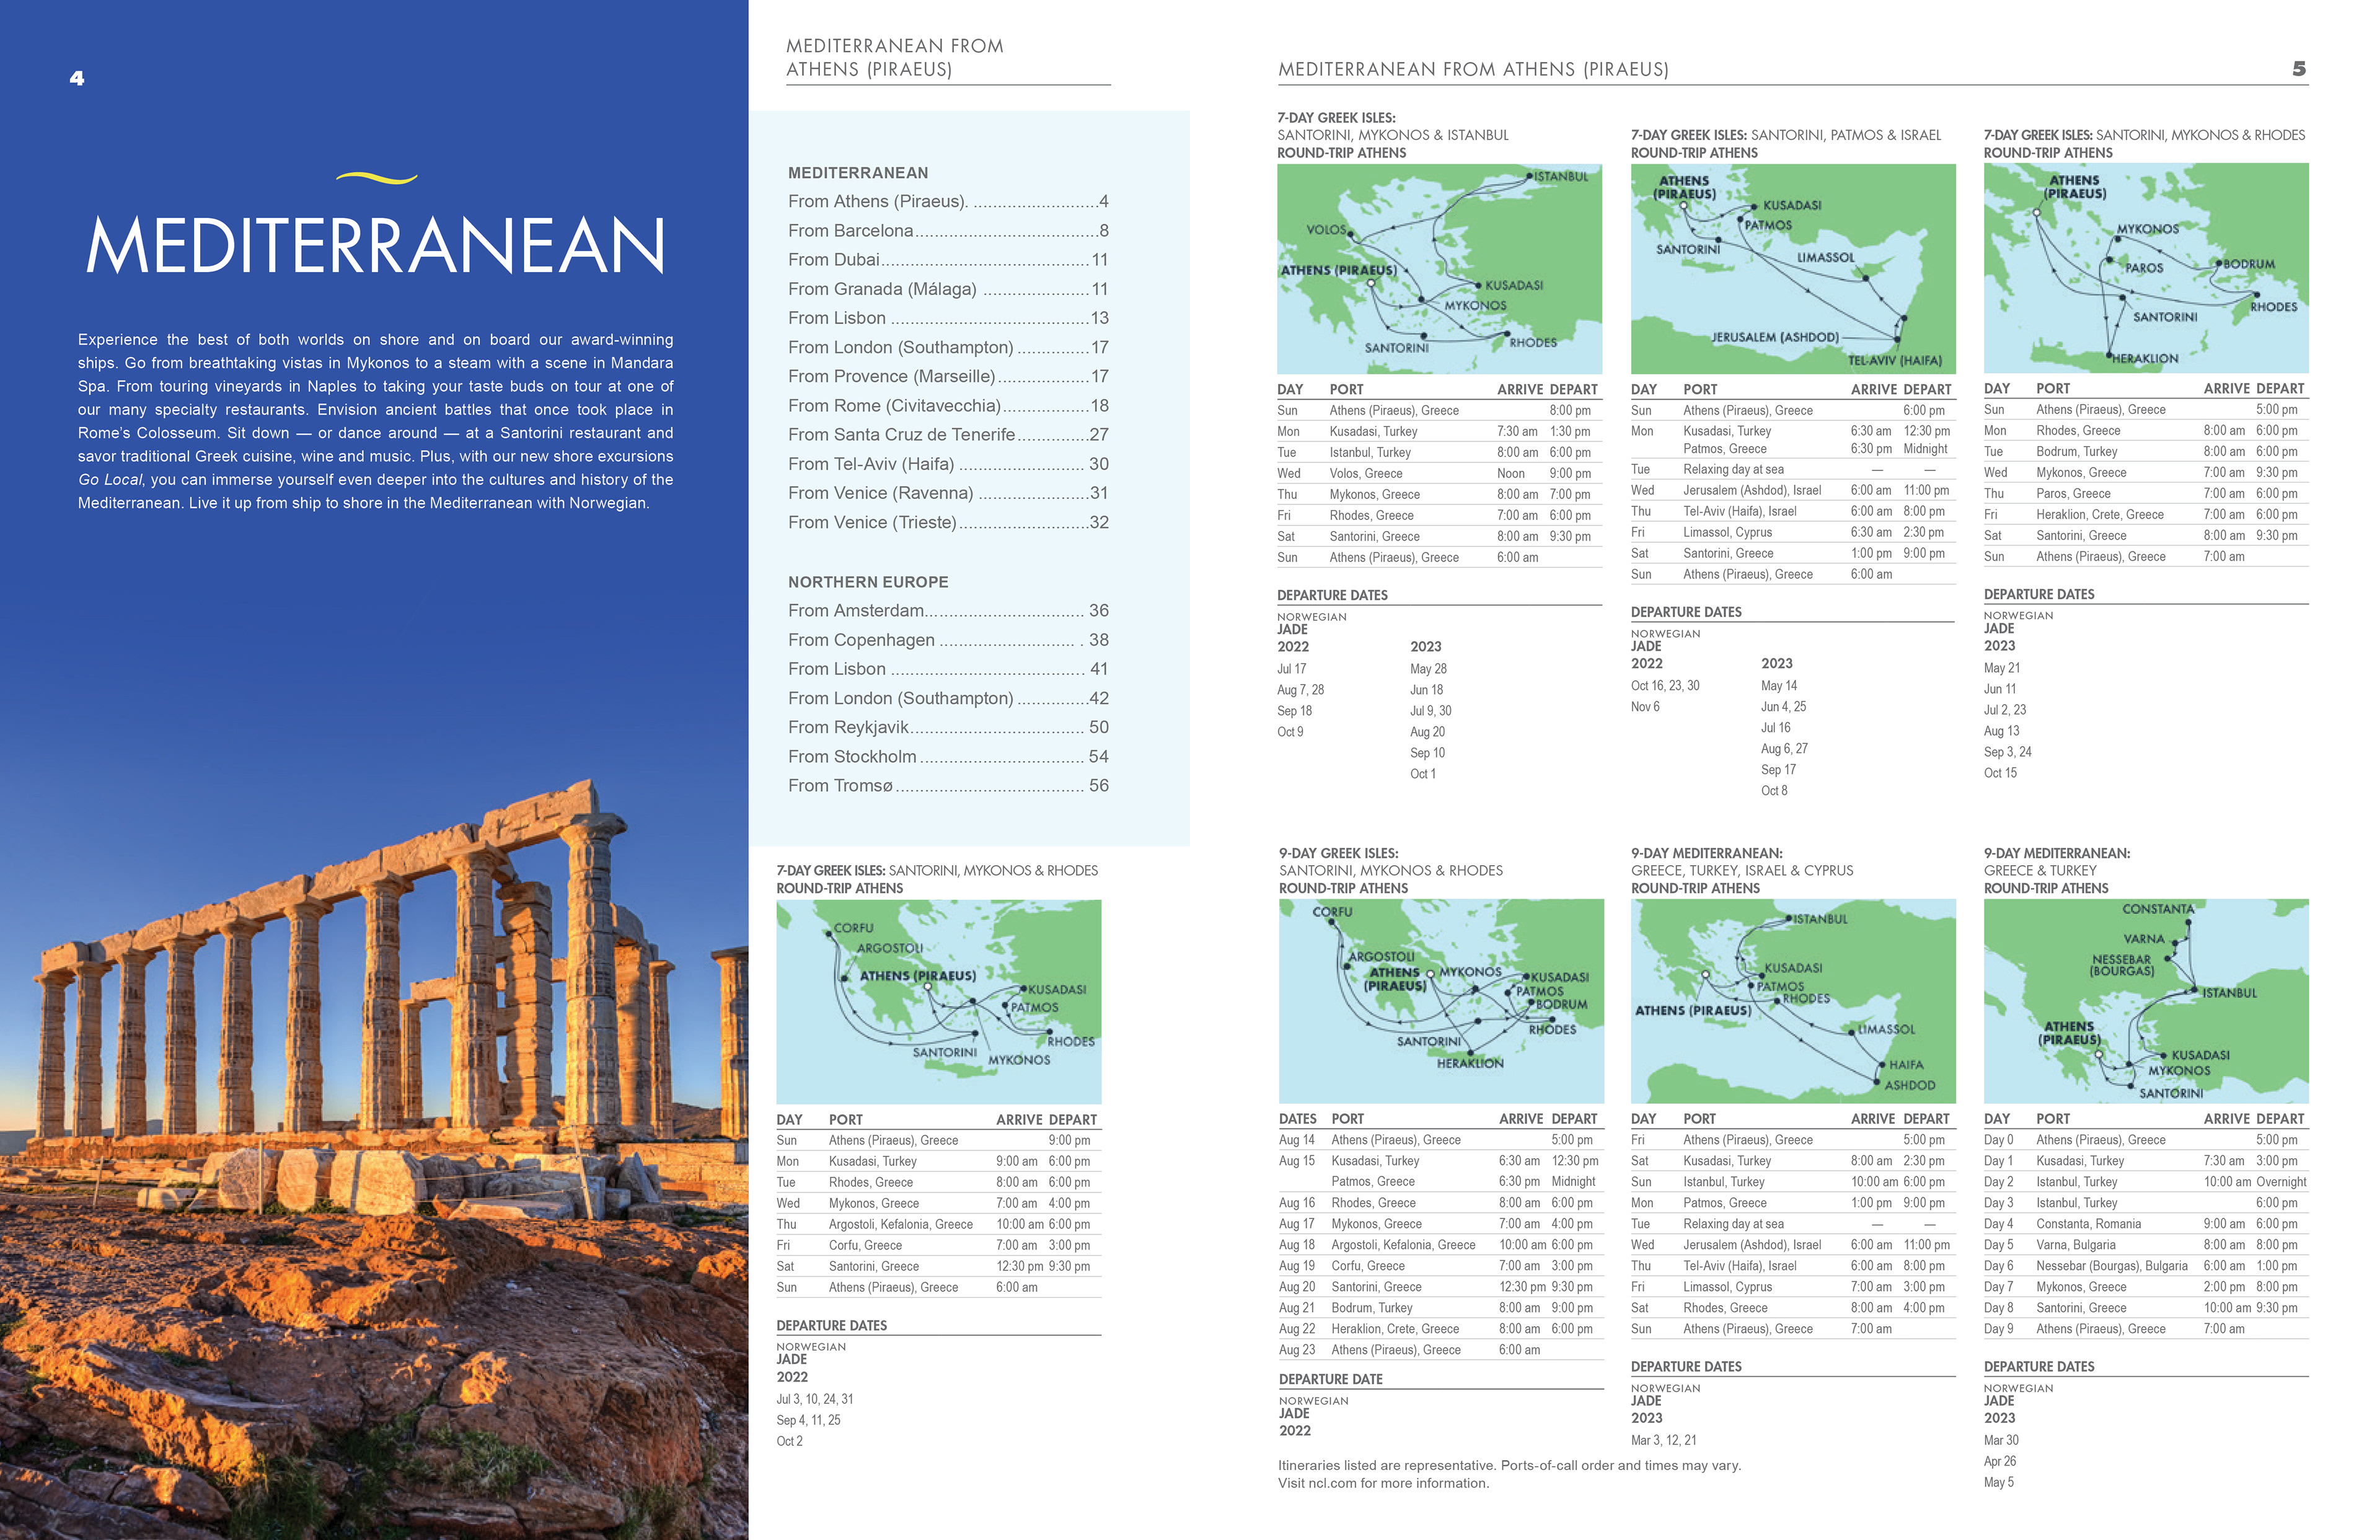
Task: Click the From Dubai contents entry
Action: (x=947, y=260)
